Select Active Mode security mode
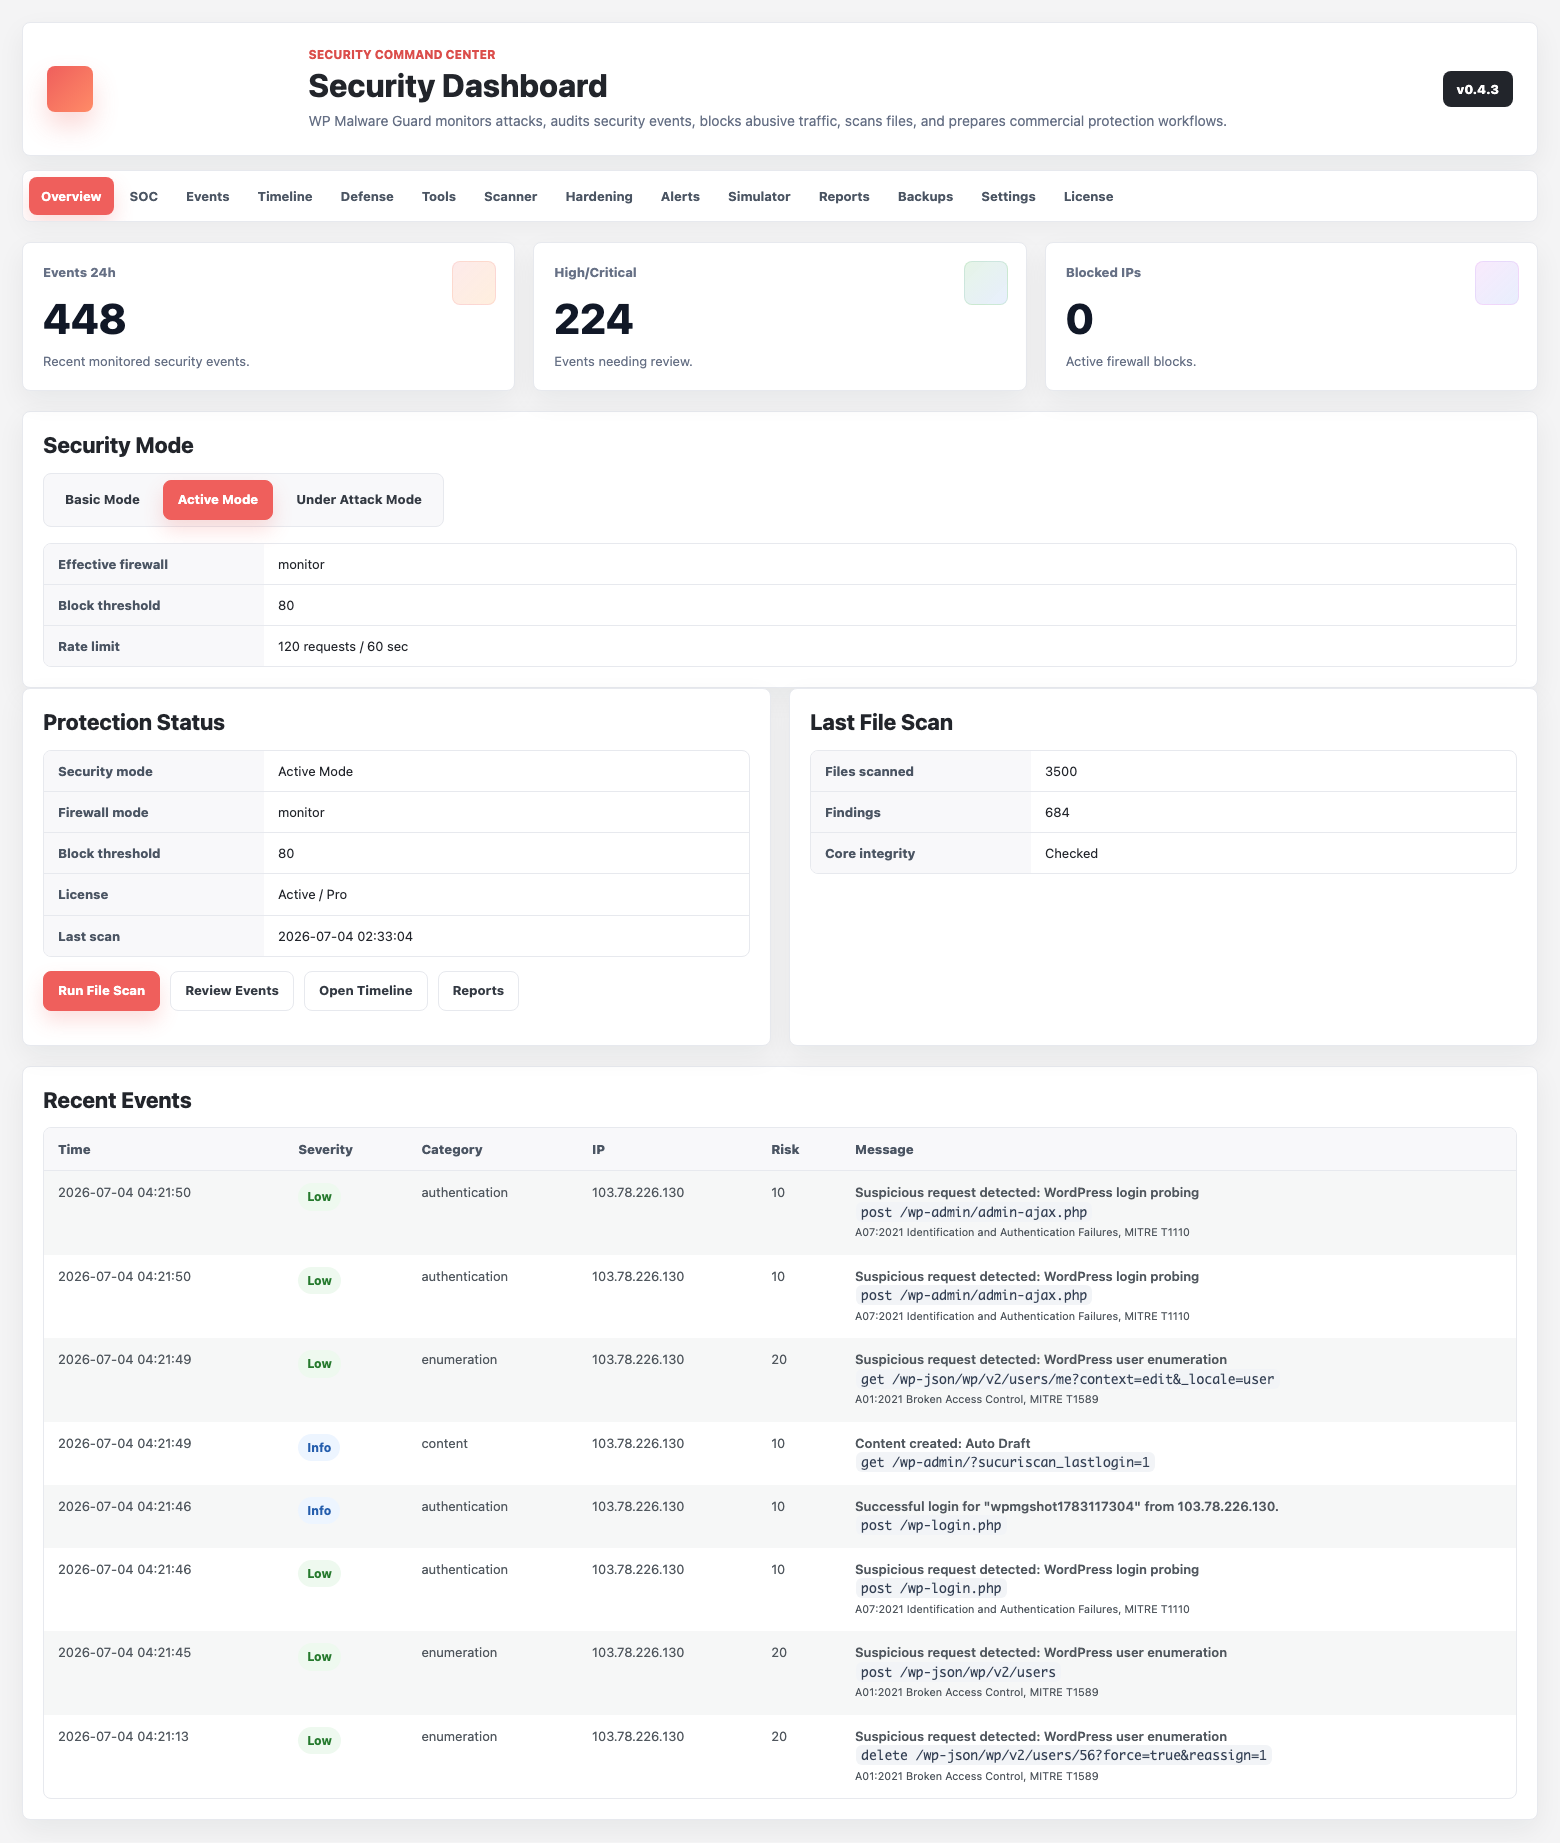 [x=218, y=500]
